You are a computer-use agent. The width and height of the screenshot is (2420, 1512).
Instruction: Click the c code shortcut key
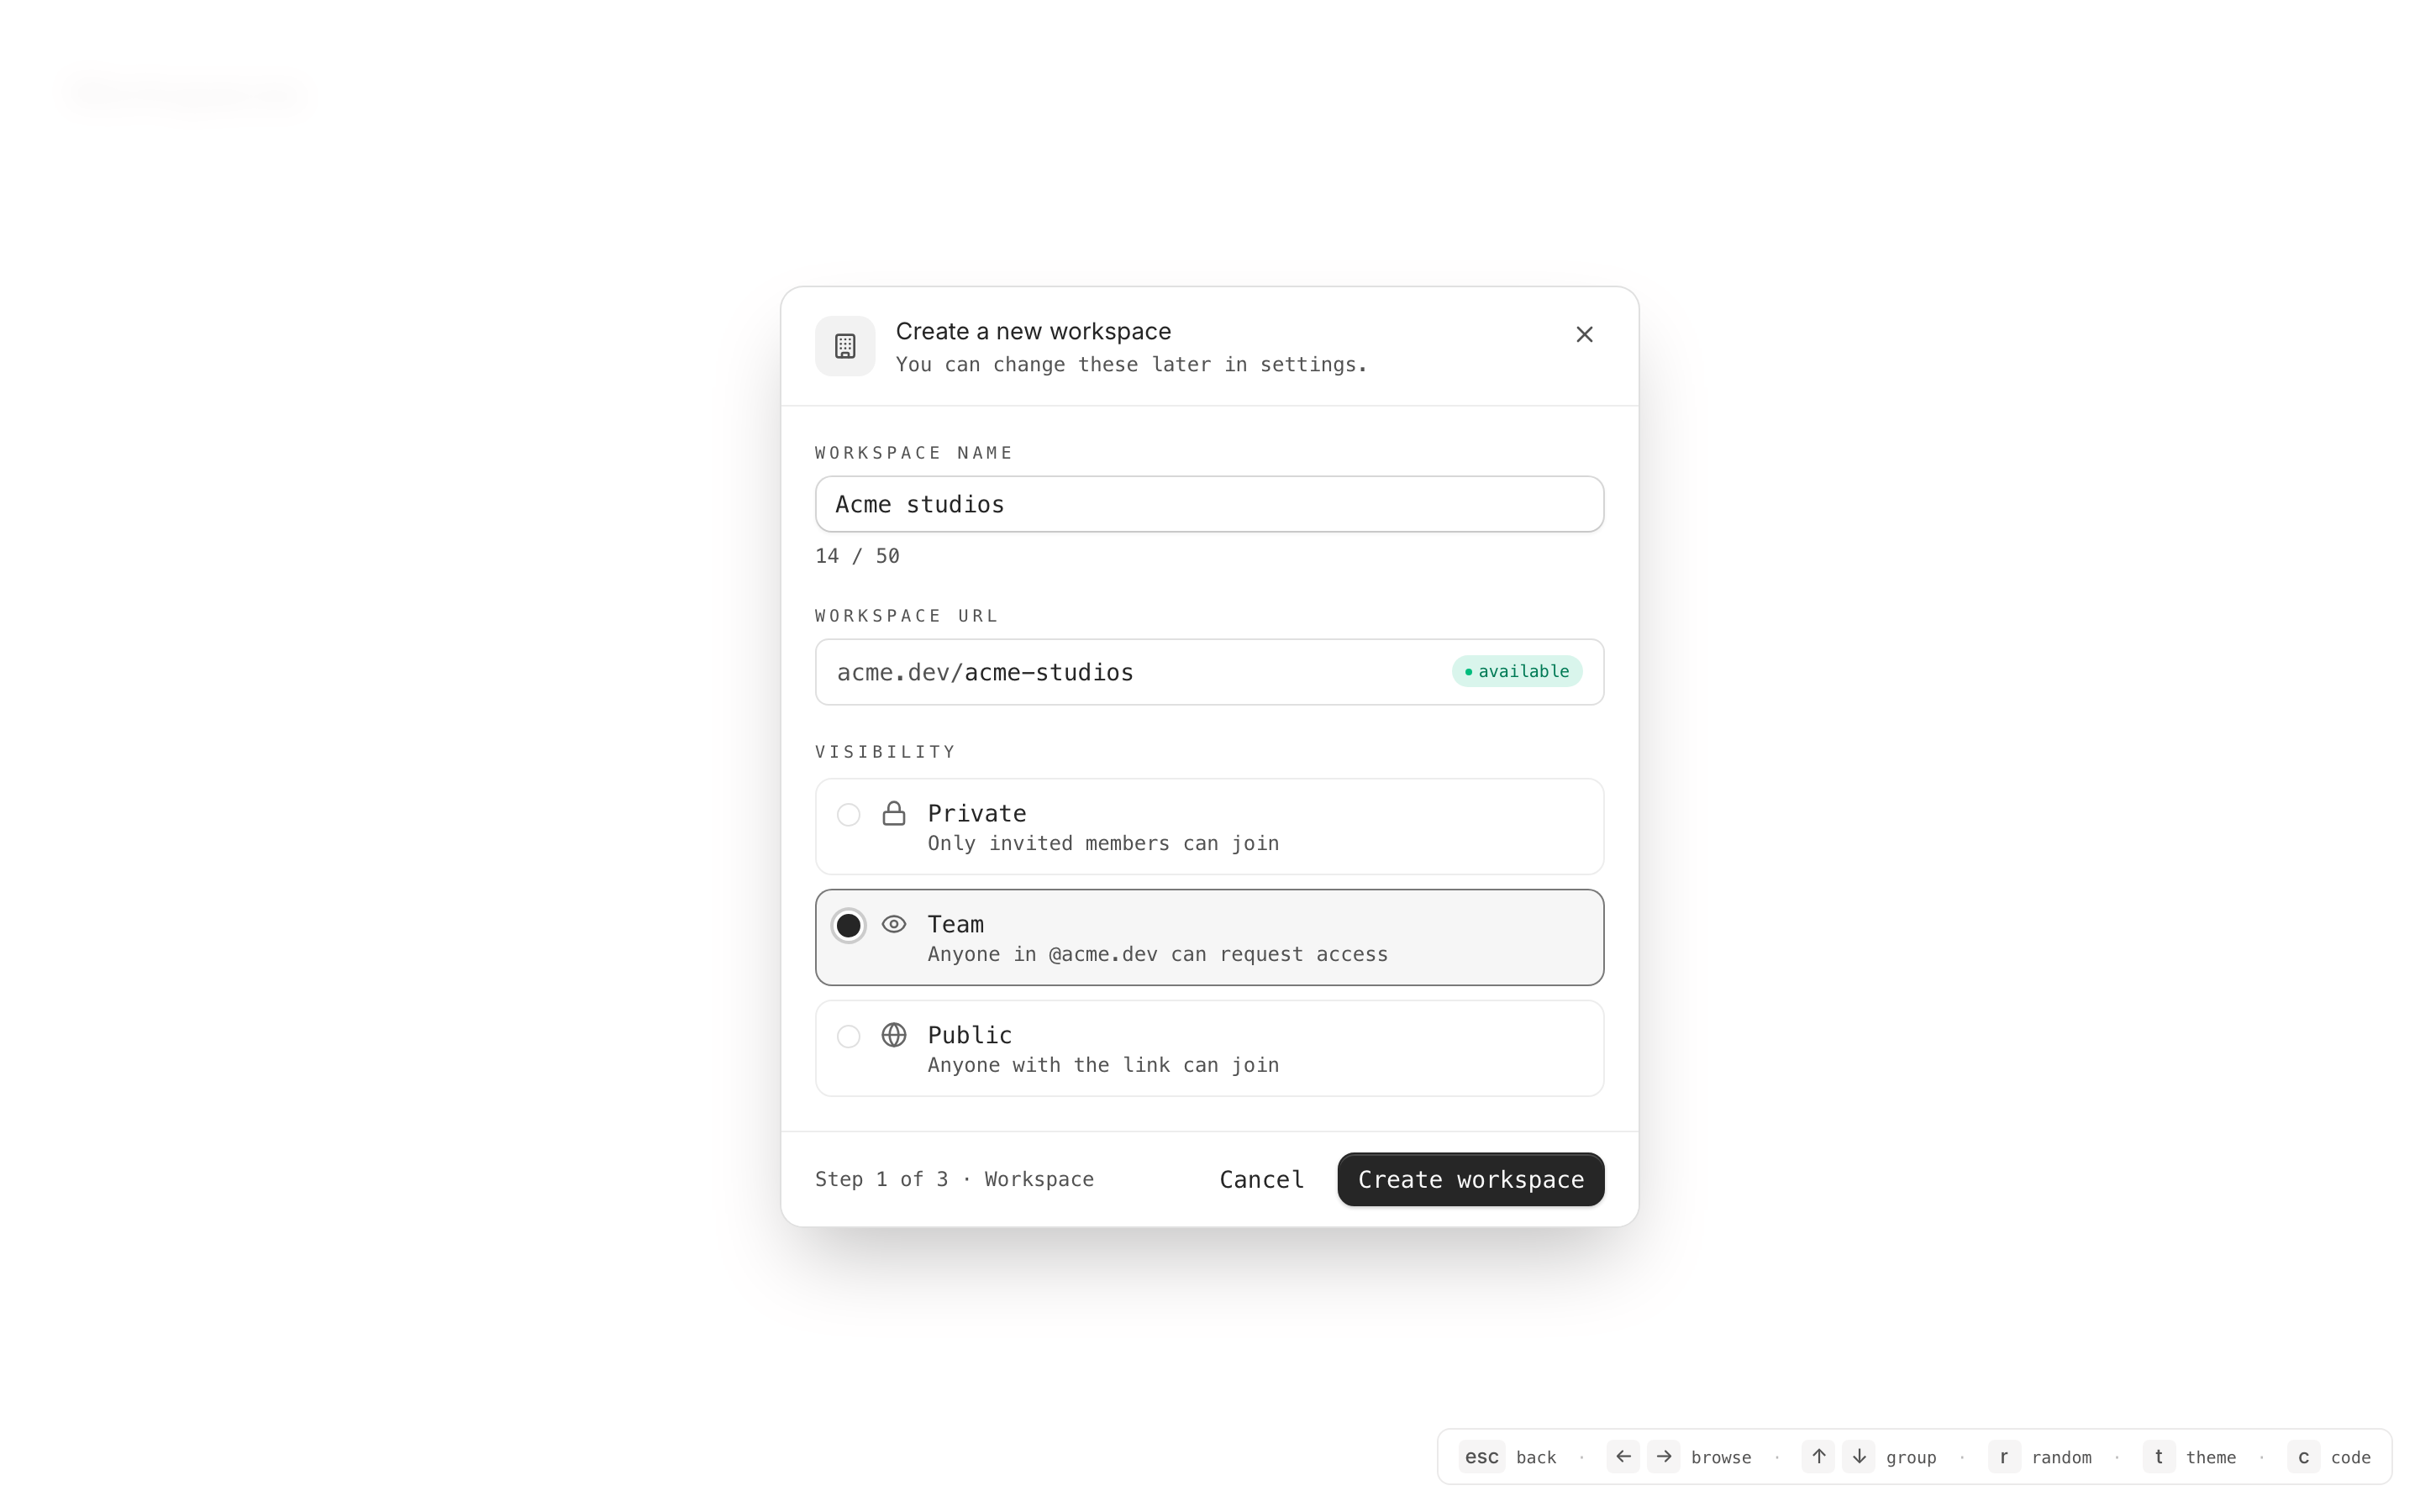2303,1457
